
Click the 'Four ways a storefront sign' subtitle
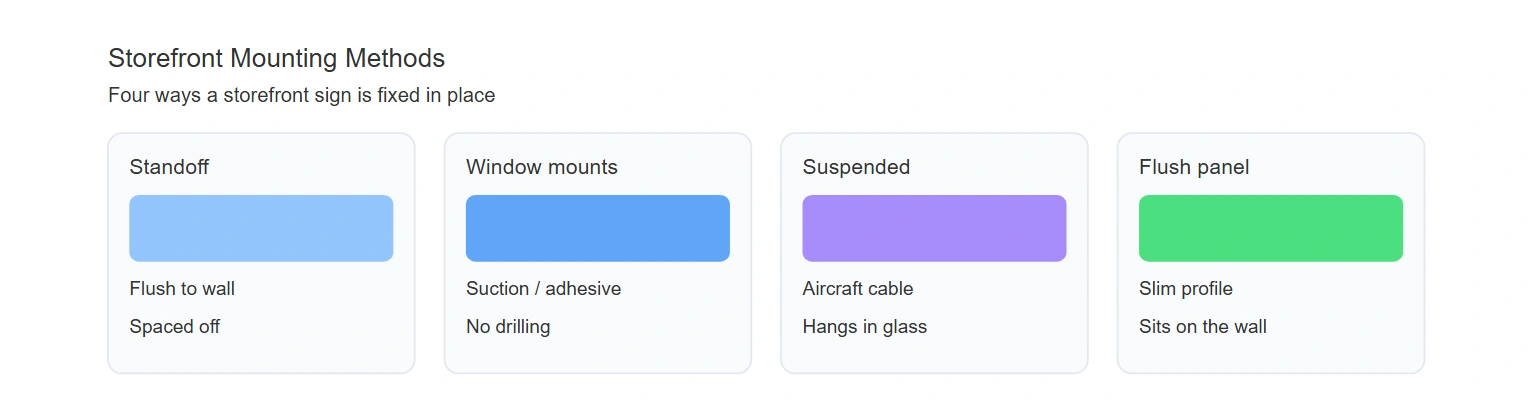coord(302,96)
